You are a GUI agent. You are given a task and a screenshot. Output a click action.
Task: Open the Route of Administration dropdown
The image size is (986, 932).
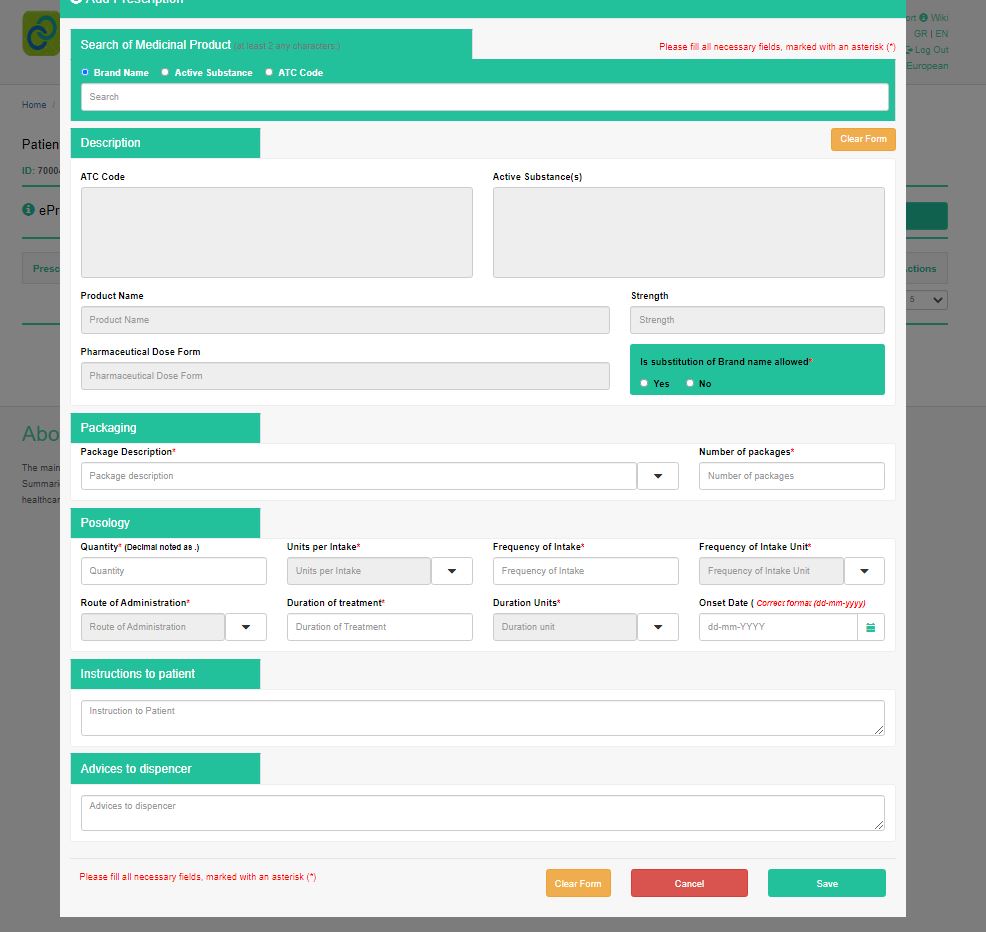click(x=246, y=627)
